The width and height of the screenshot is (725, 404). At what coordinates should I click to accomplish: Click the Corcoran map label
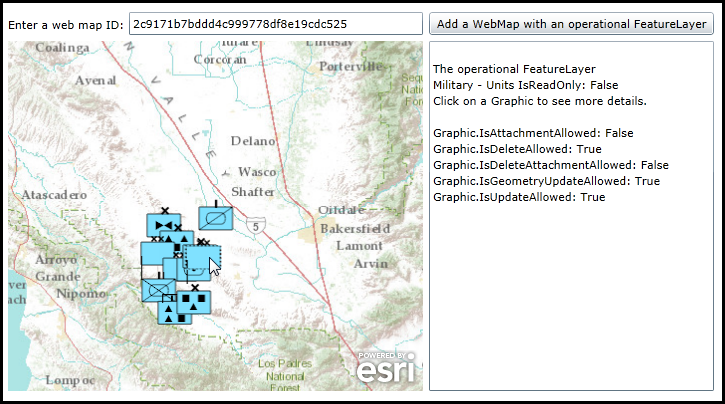click(220, 60)
